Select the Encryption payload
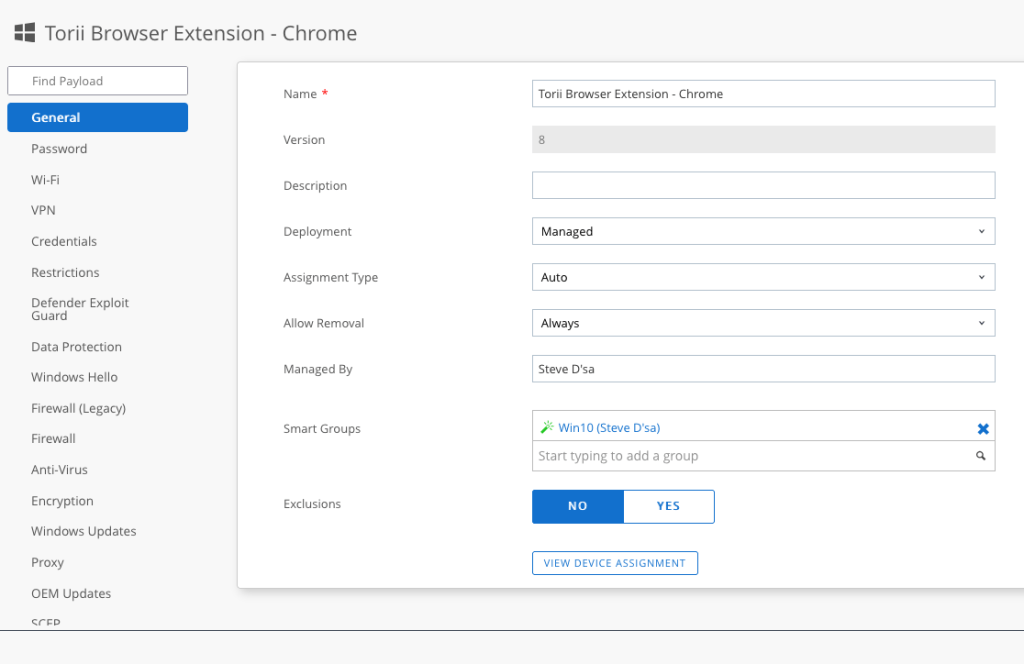This screenshot has height=664, width=1024. (62, 501)
